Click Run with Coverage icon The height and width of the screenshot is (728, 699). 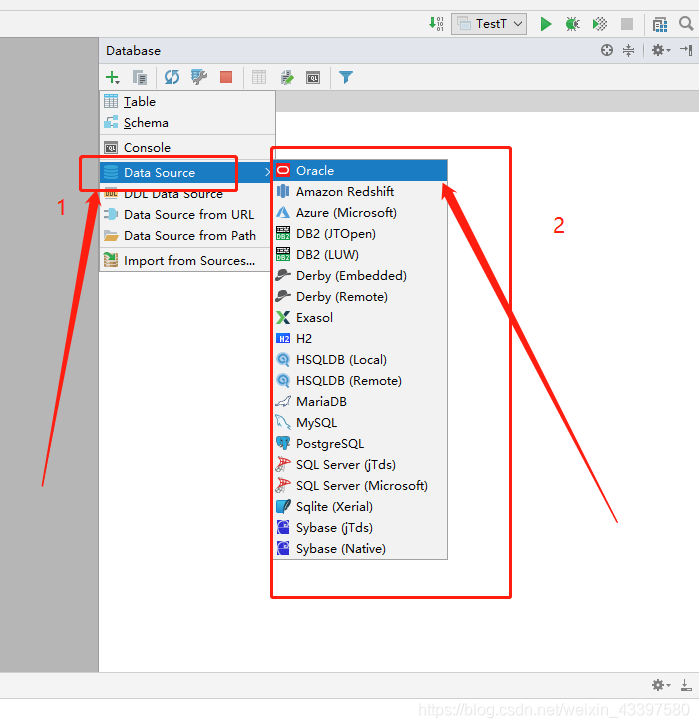click(600, 24)
